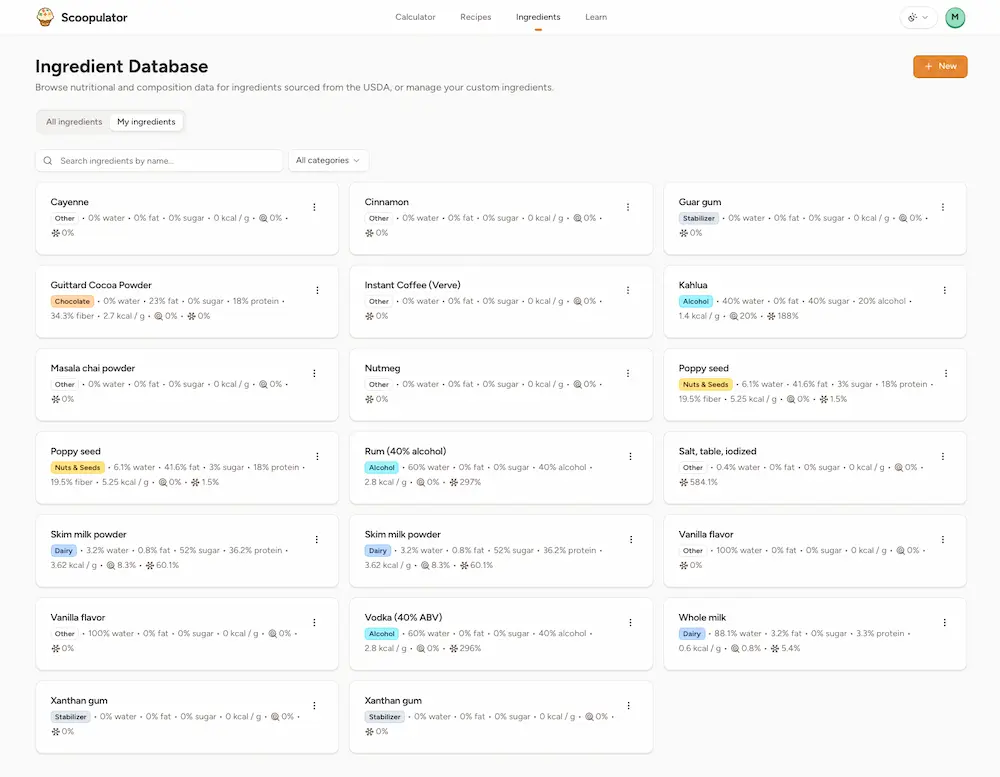Image resolution: width=1000 pixels, height=777 pixels.
Task: Open the three-dot menu for Kahlua
Action: [x=945, y=290]
